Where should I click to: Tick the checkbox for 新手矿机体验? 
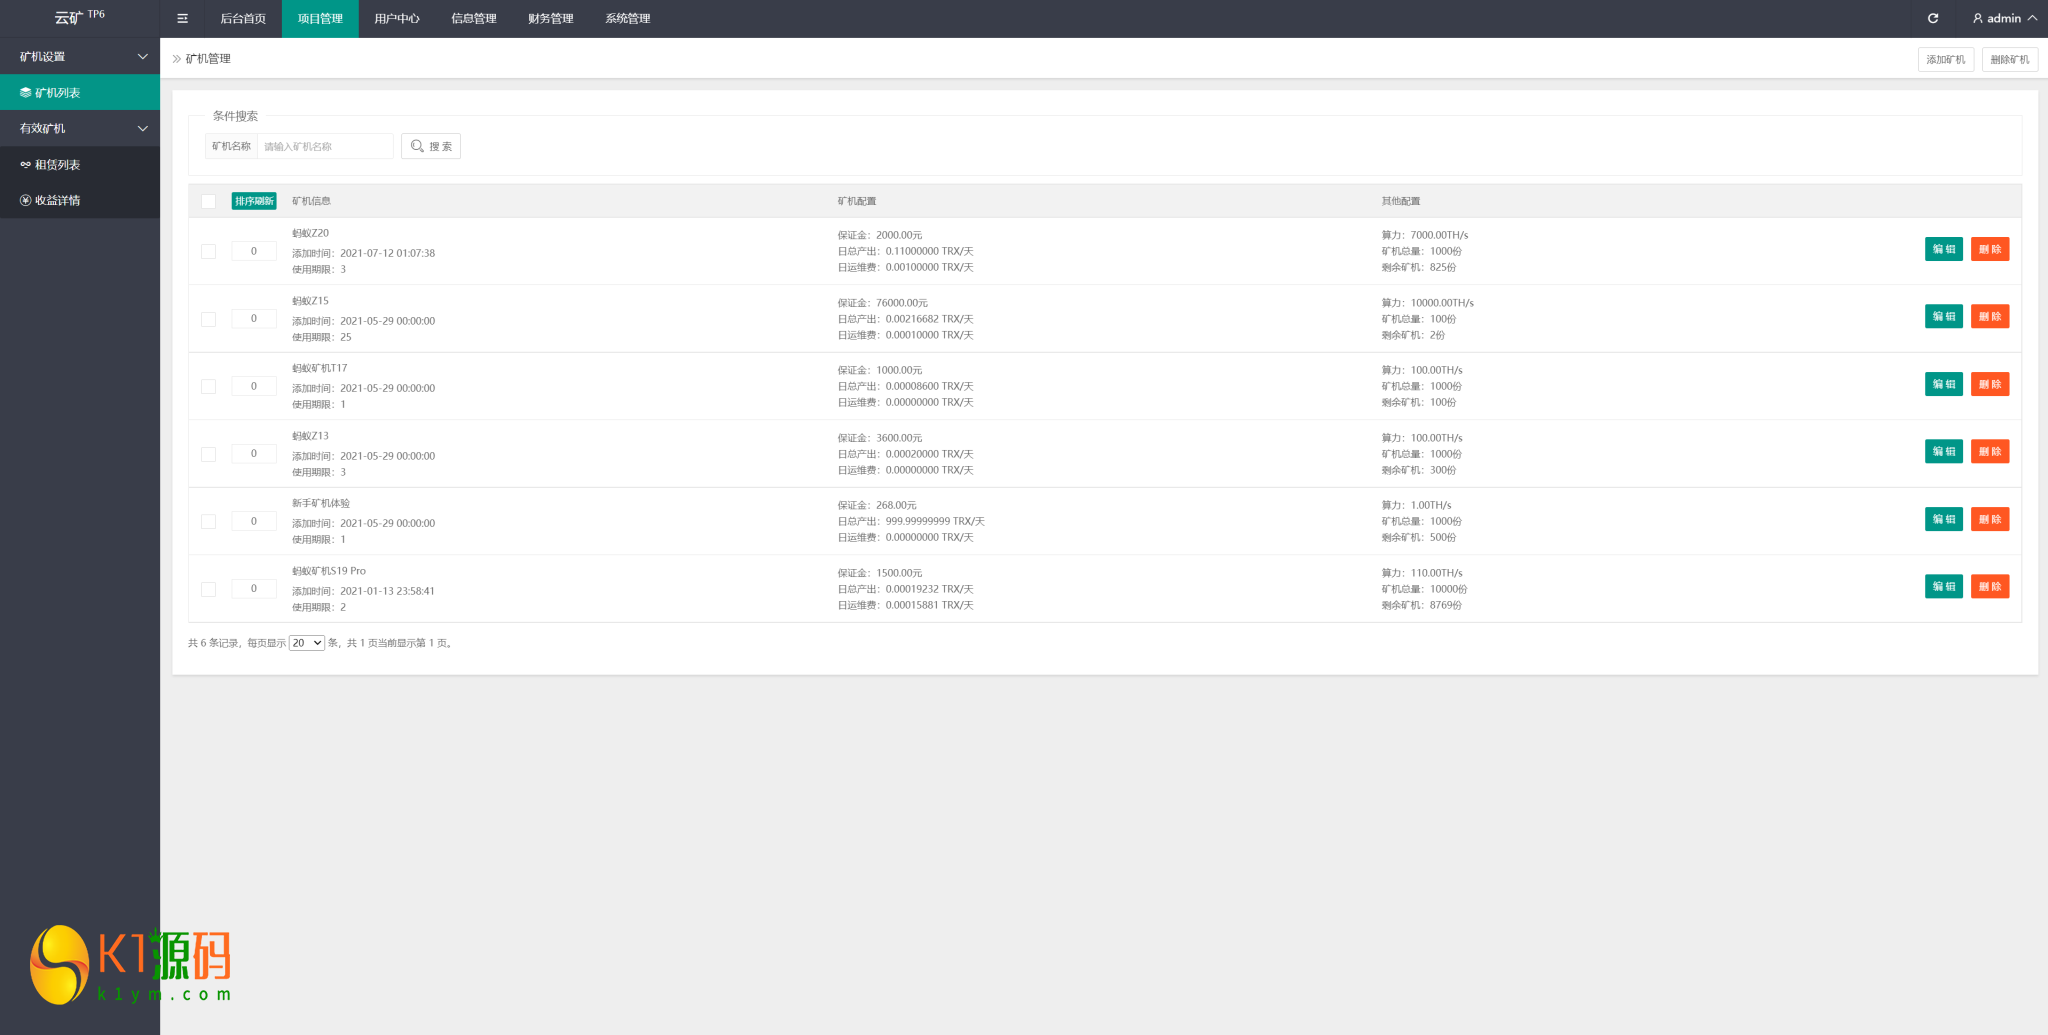[208, 521]
